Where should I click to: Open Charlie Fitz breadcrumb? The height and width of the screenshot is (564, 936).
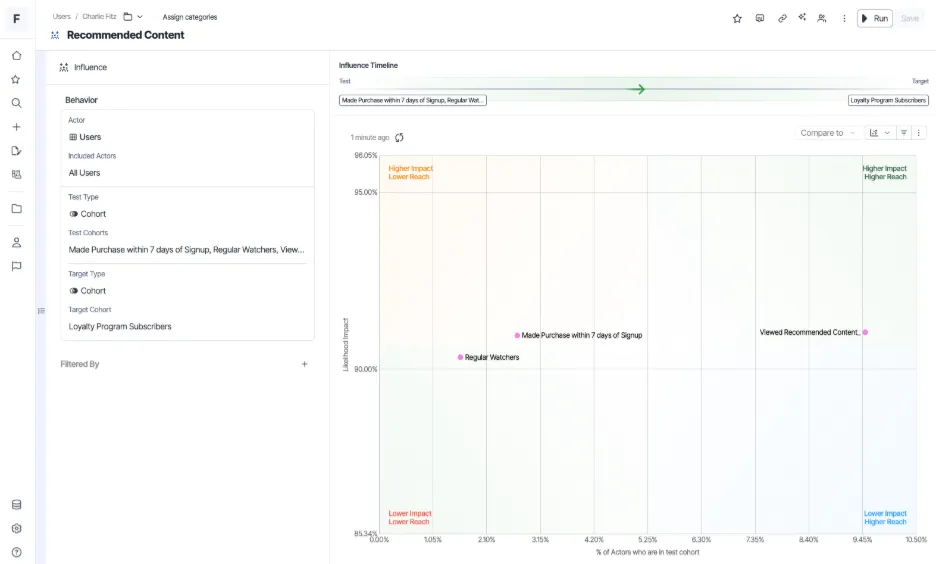coord(99,17)
